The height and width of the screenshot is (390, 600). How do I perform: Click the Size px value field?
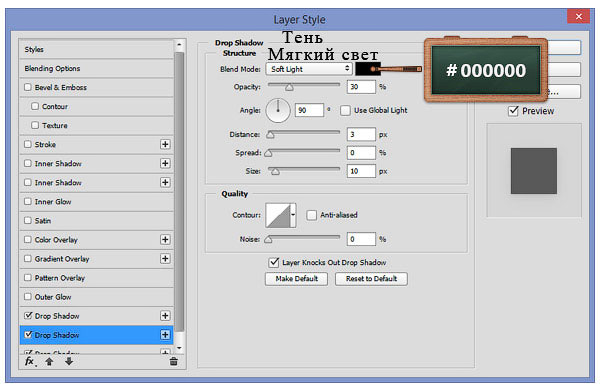pos(361,171)
